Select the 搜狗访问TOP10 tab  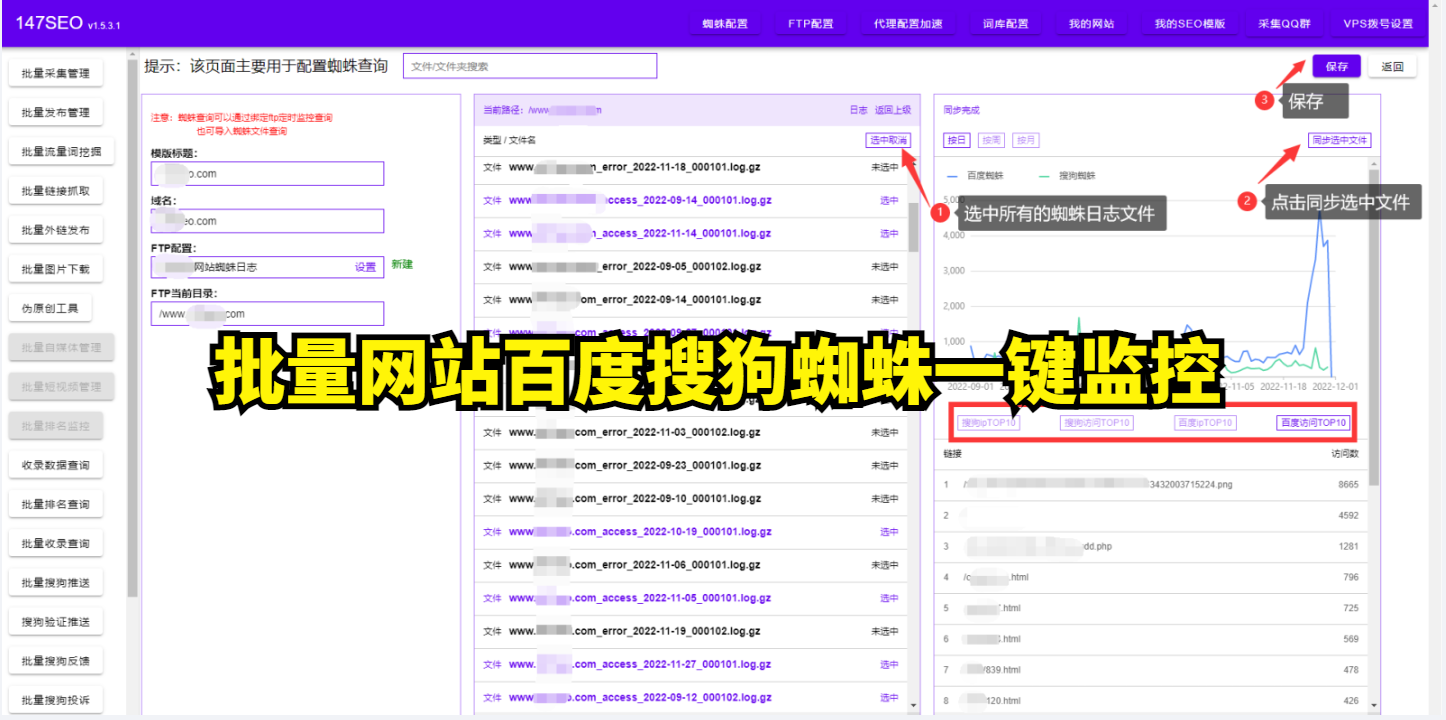click(x=1096, y=423)
